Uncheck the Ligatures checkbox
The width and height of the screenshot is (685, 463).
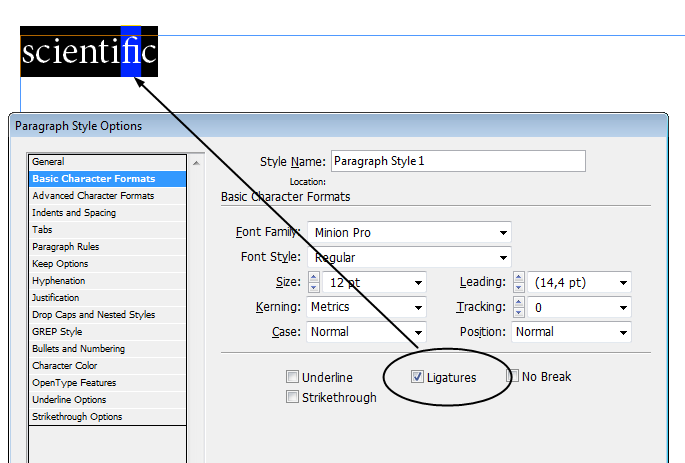[x=417, y=377]
